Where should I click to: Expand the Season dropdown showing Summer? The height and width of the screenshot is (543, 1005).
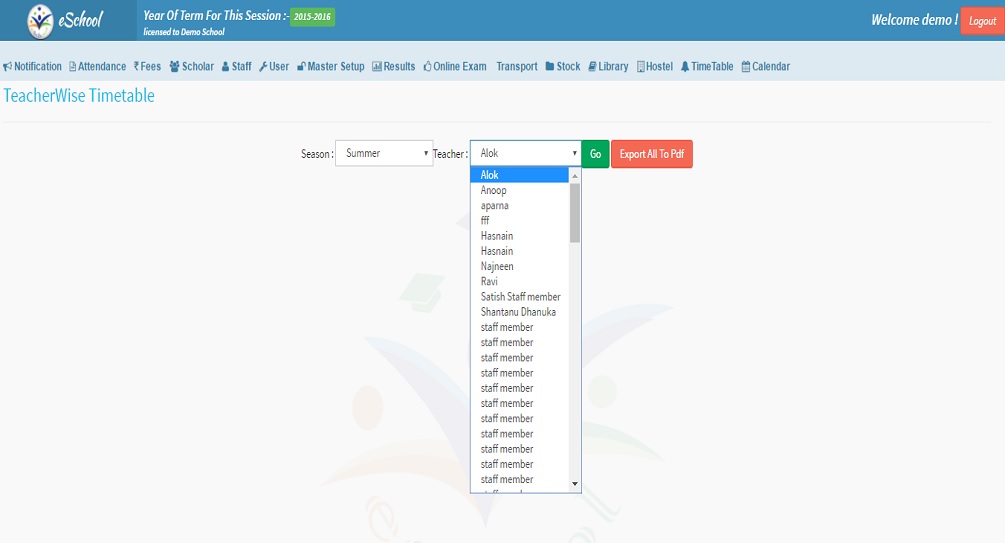pos(383,154)
